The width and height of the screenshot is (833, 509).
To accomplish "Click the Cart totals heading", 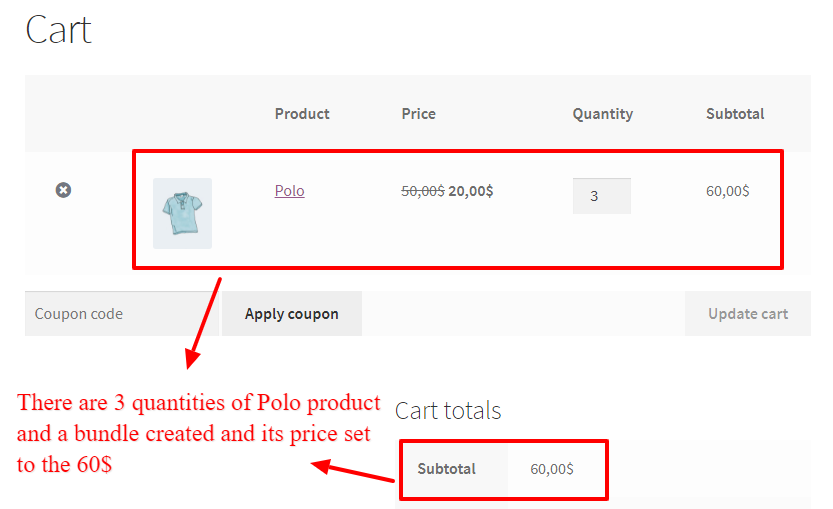I will pos(448,411).
